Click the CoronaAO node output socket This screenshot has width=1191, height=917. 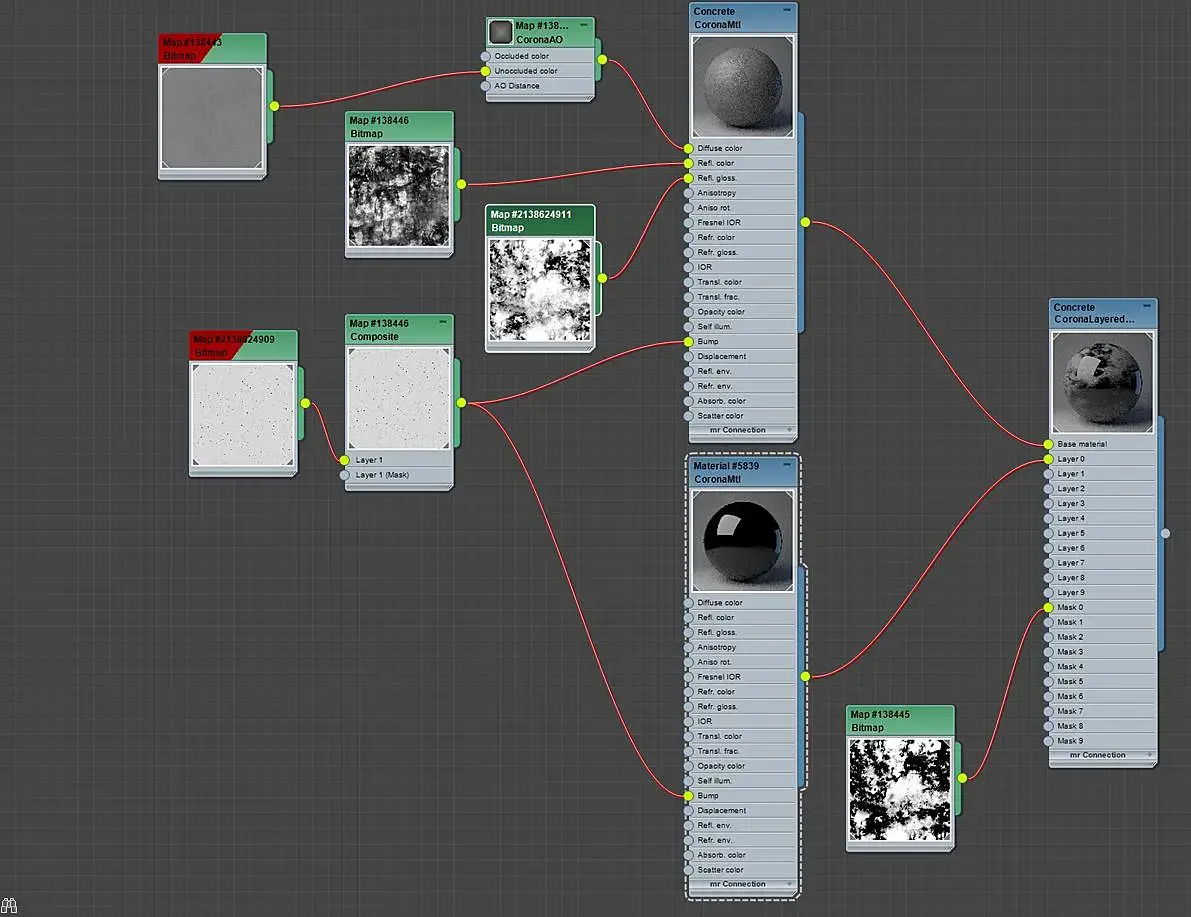[602, 60]
